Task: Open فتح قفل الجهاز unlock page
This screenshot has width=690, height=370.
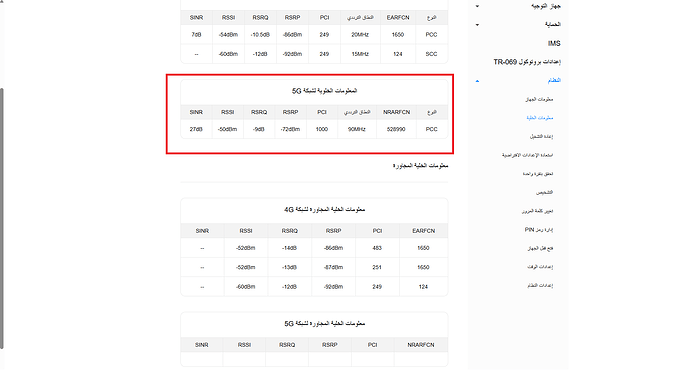Action: click(x=540, y=248)
